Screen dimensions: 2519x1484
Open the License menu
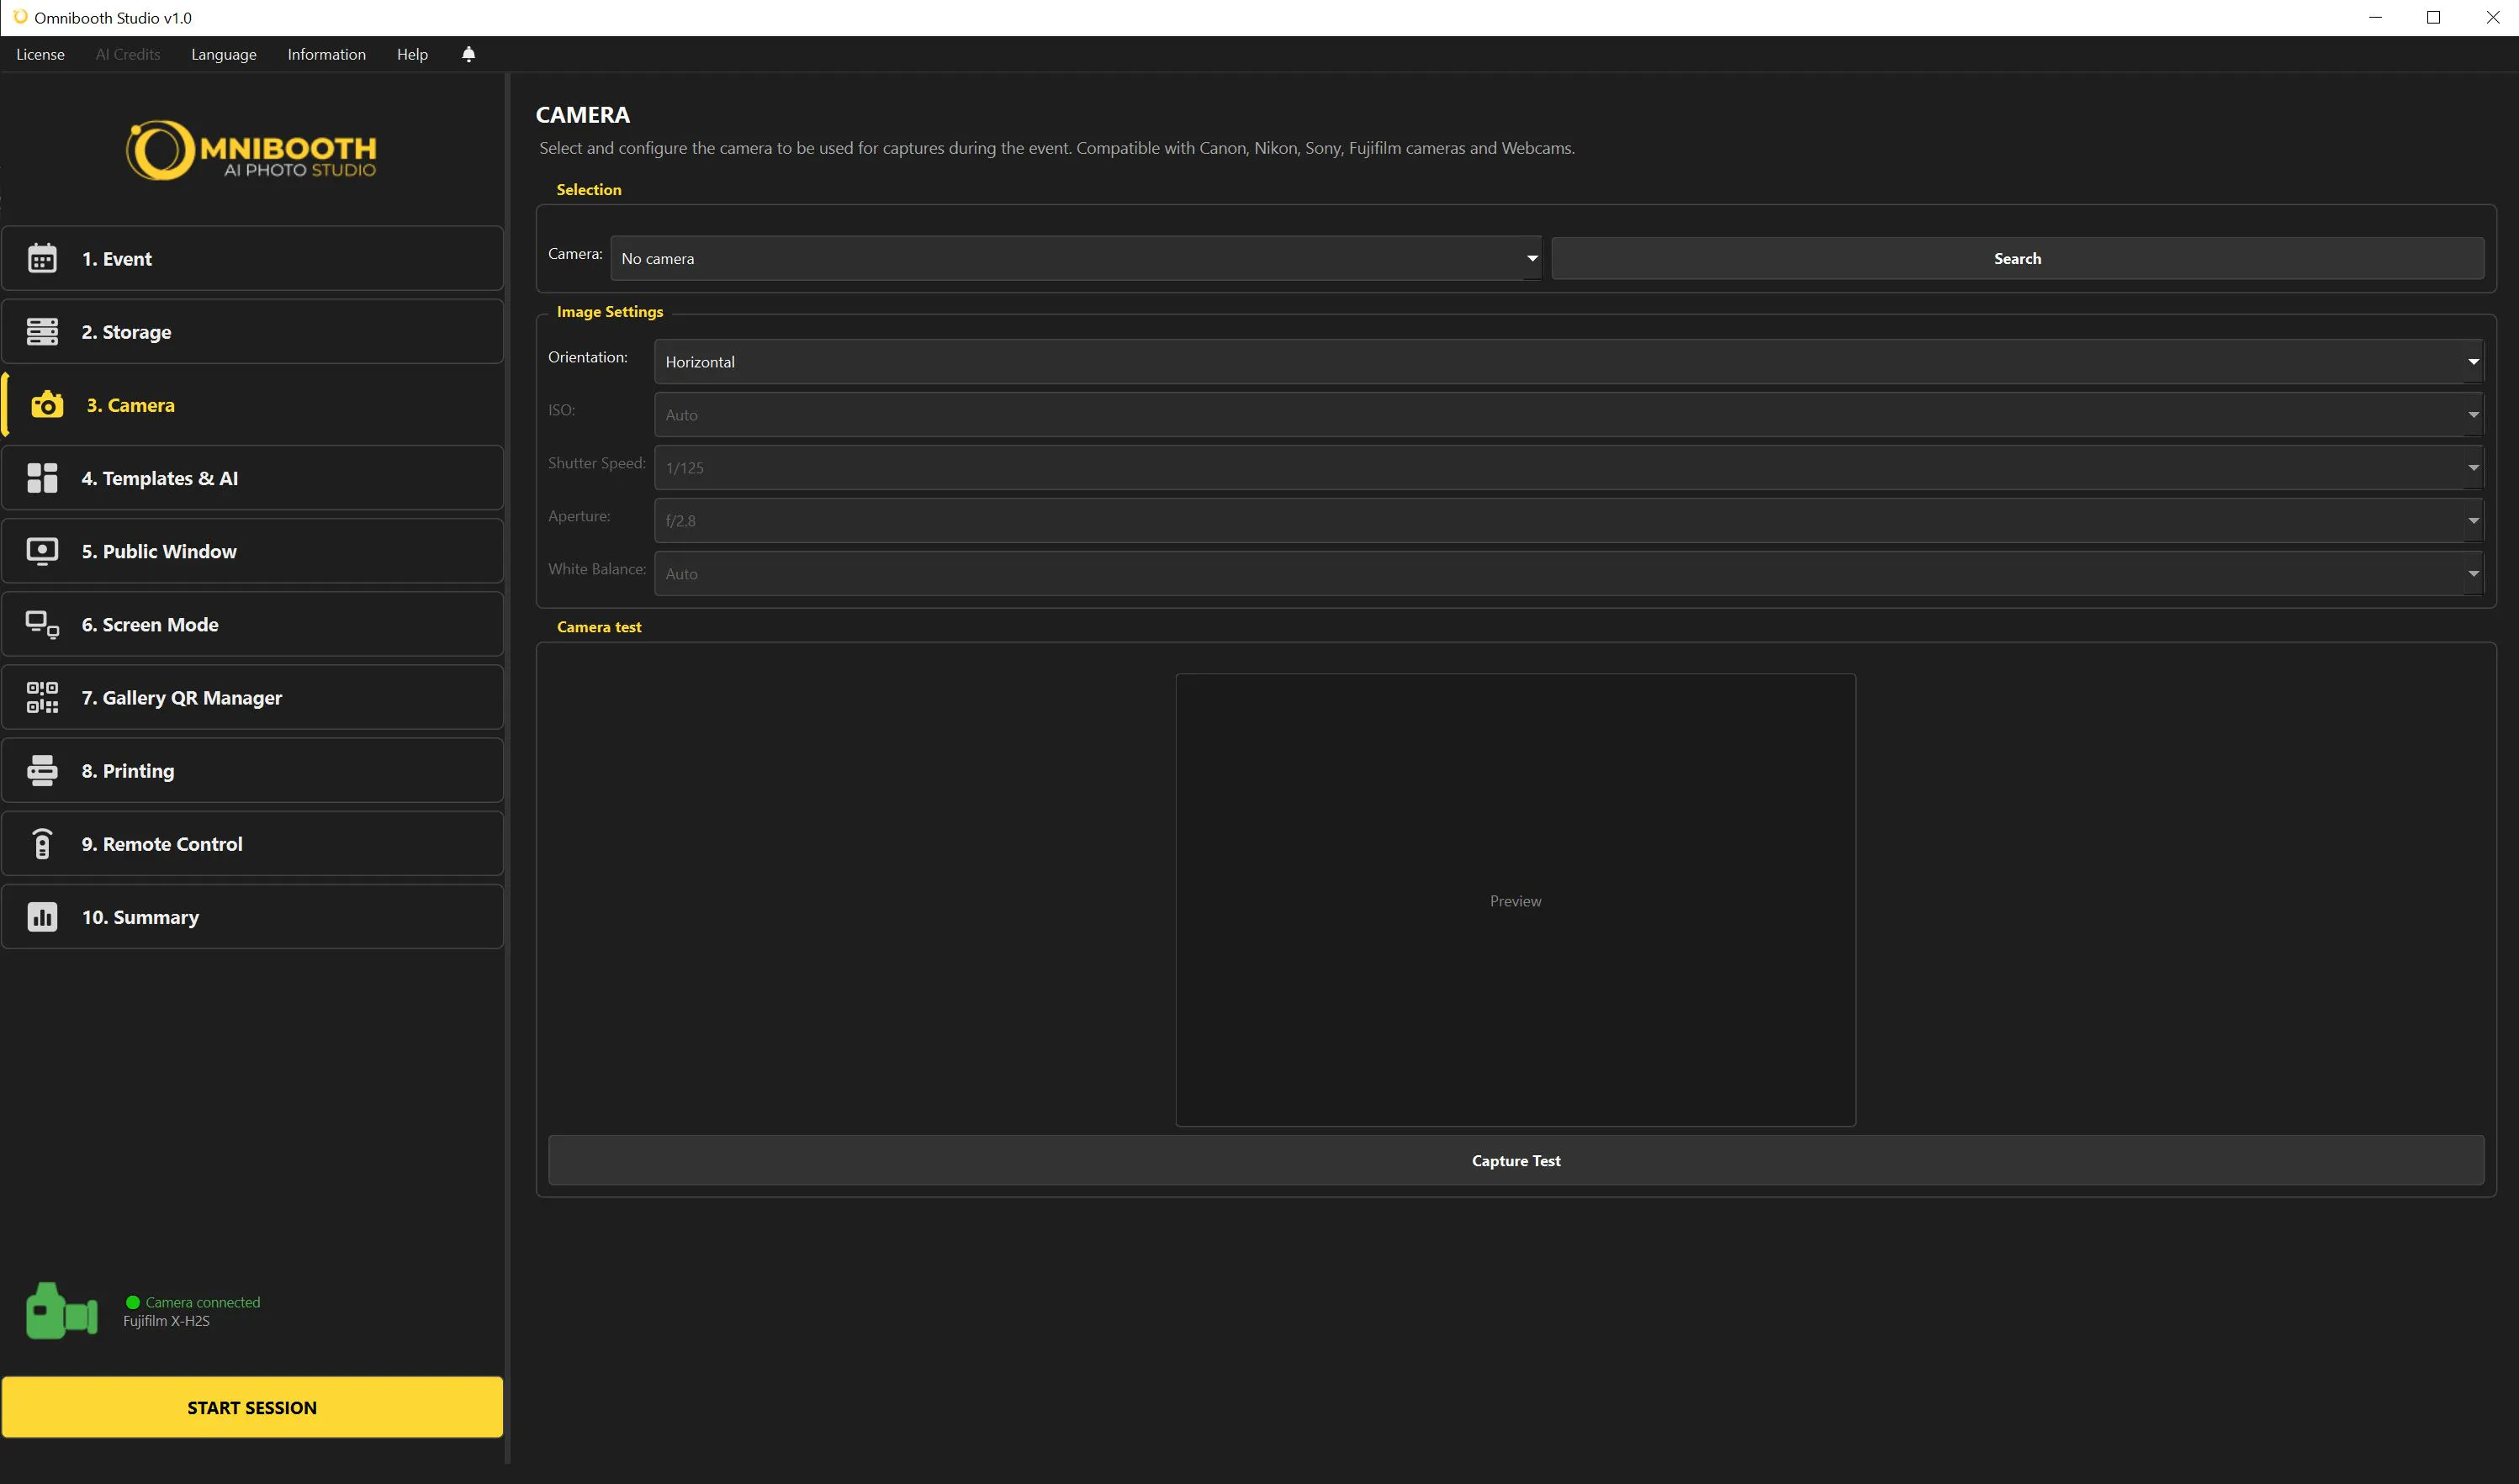coord(40,54)
